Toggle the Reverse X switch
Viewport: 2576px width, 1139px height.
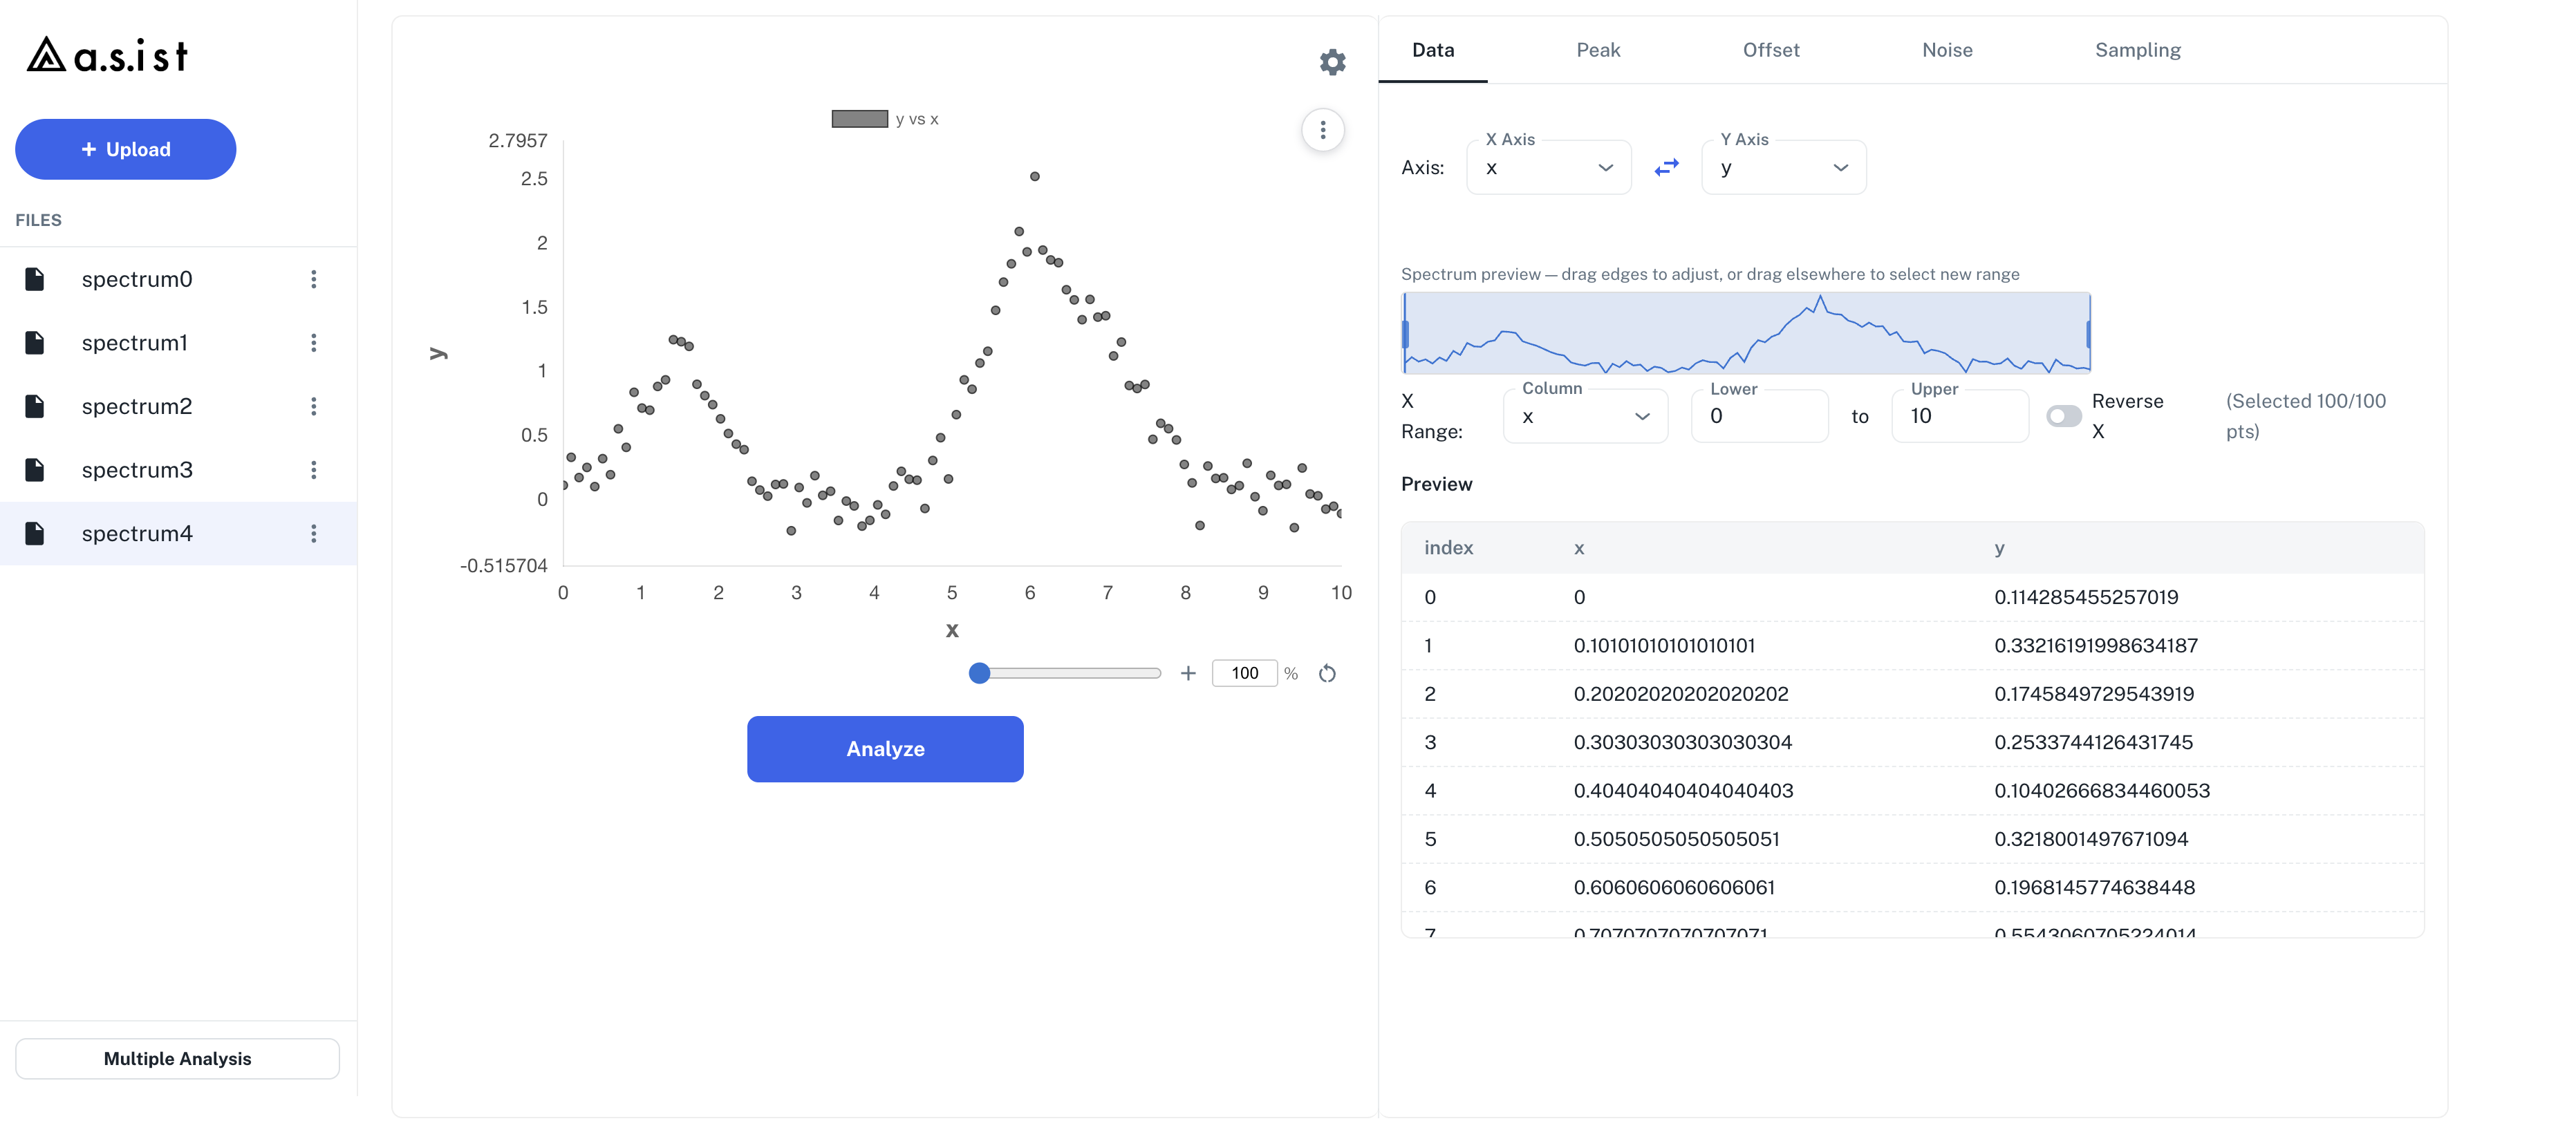(x=2063, y=416)
